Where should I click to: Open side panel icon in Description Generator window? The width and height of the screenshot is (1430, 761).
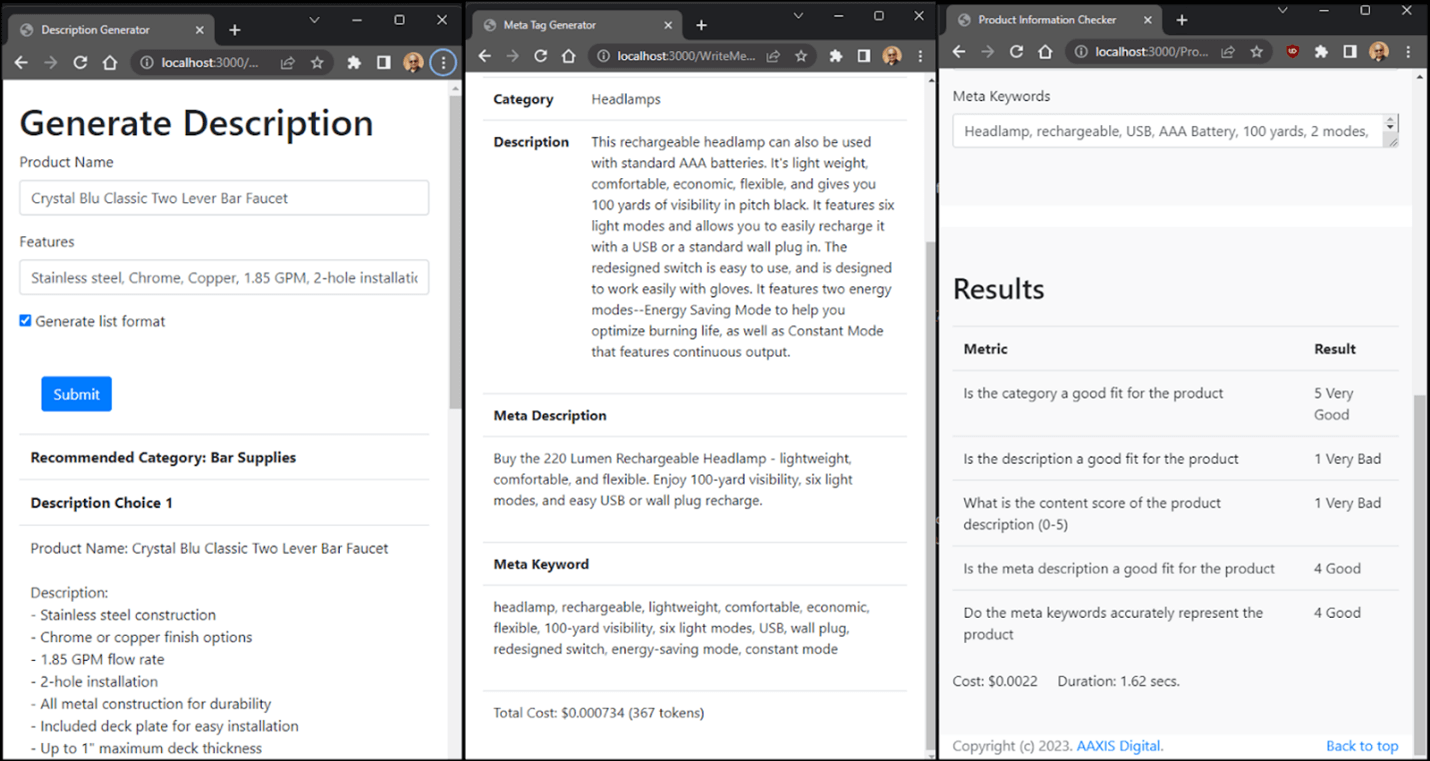(x=383, y=63)
